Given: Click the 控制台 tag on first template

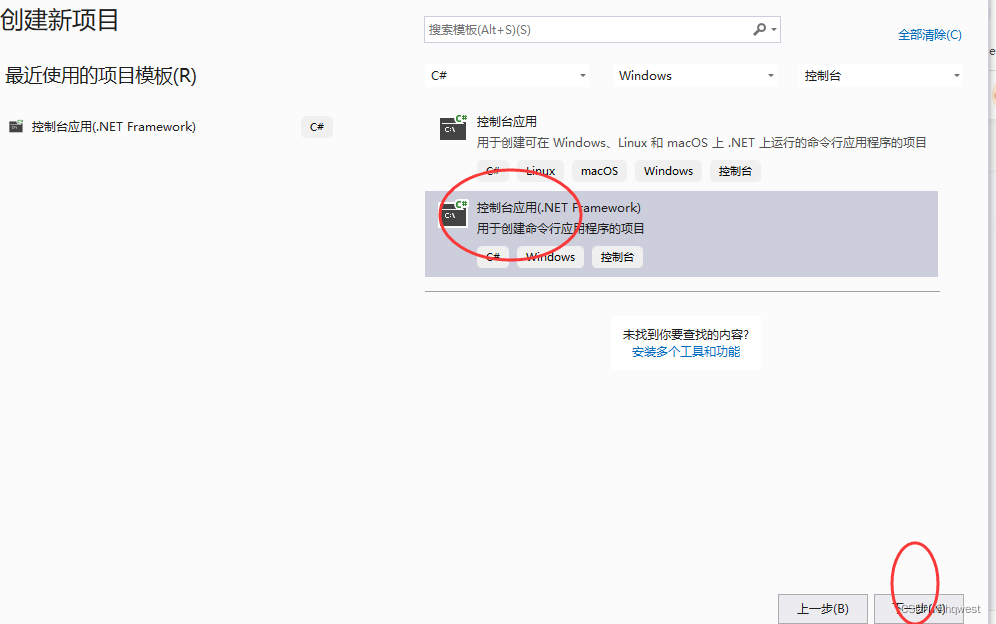Looking at the screenshot, I should 735,171.
